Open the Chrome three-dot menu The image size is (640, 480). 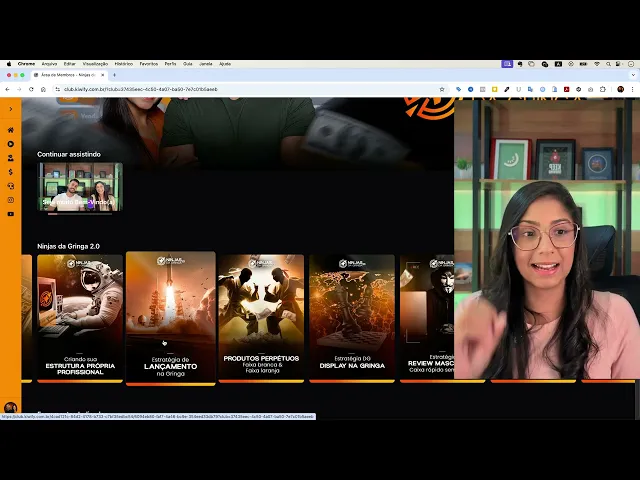[633, 89]
